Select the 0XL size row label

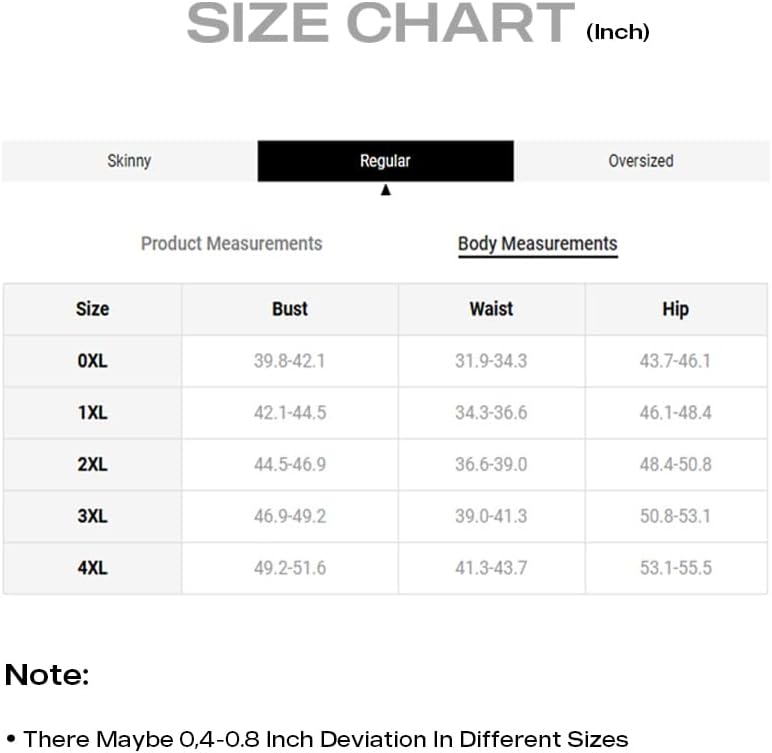click(93, 361)
